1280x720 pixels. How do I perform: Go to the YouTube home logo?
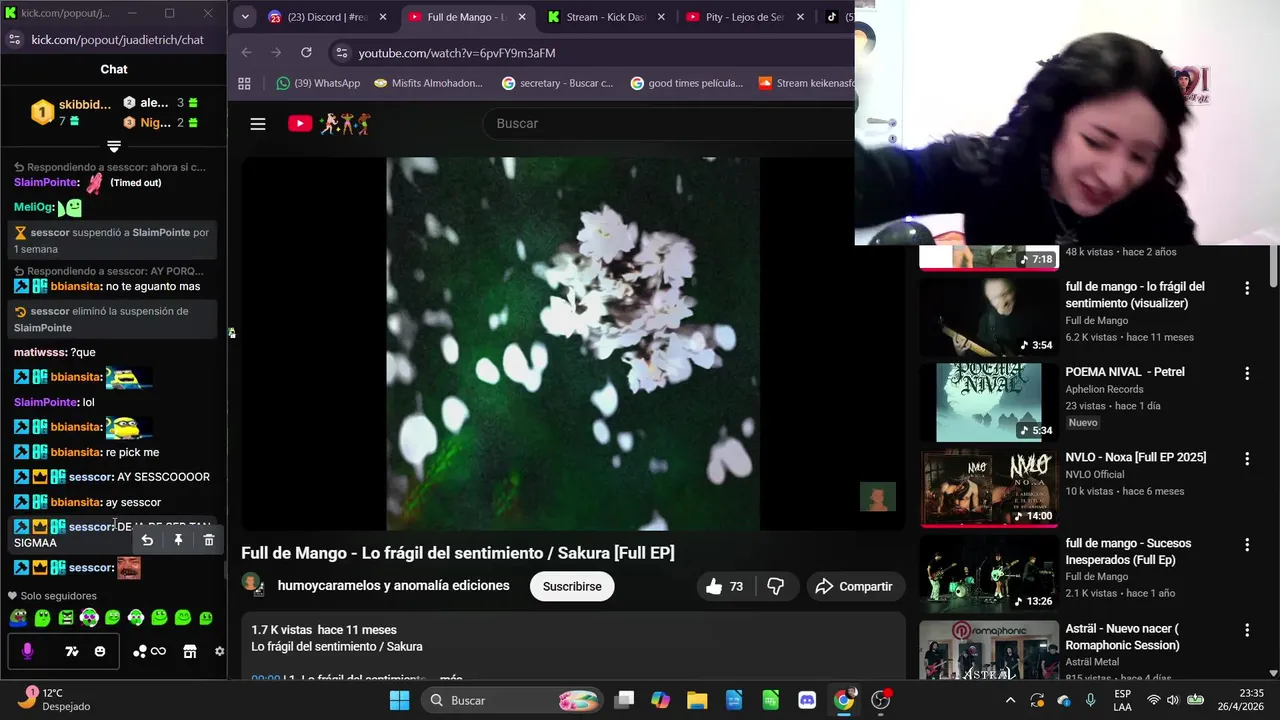[300, 124]
